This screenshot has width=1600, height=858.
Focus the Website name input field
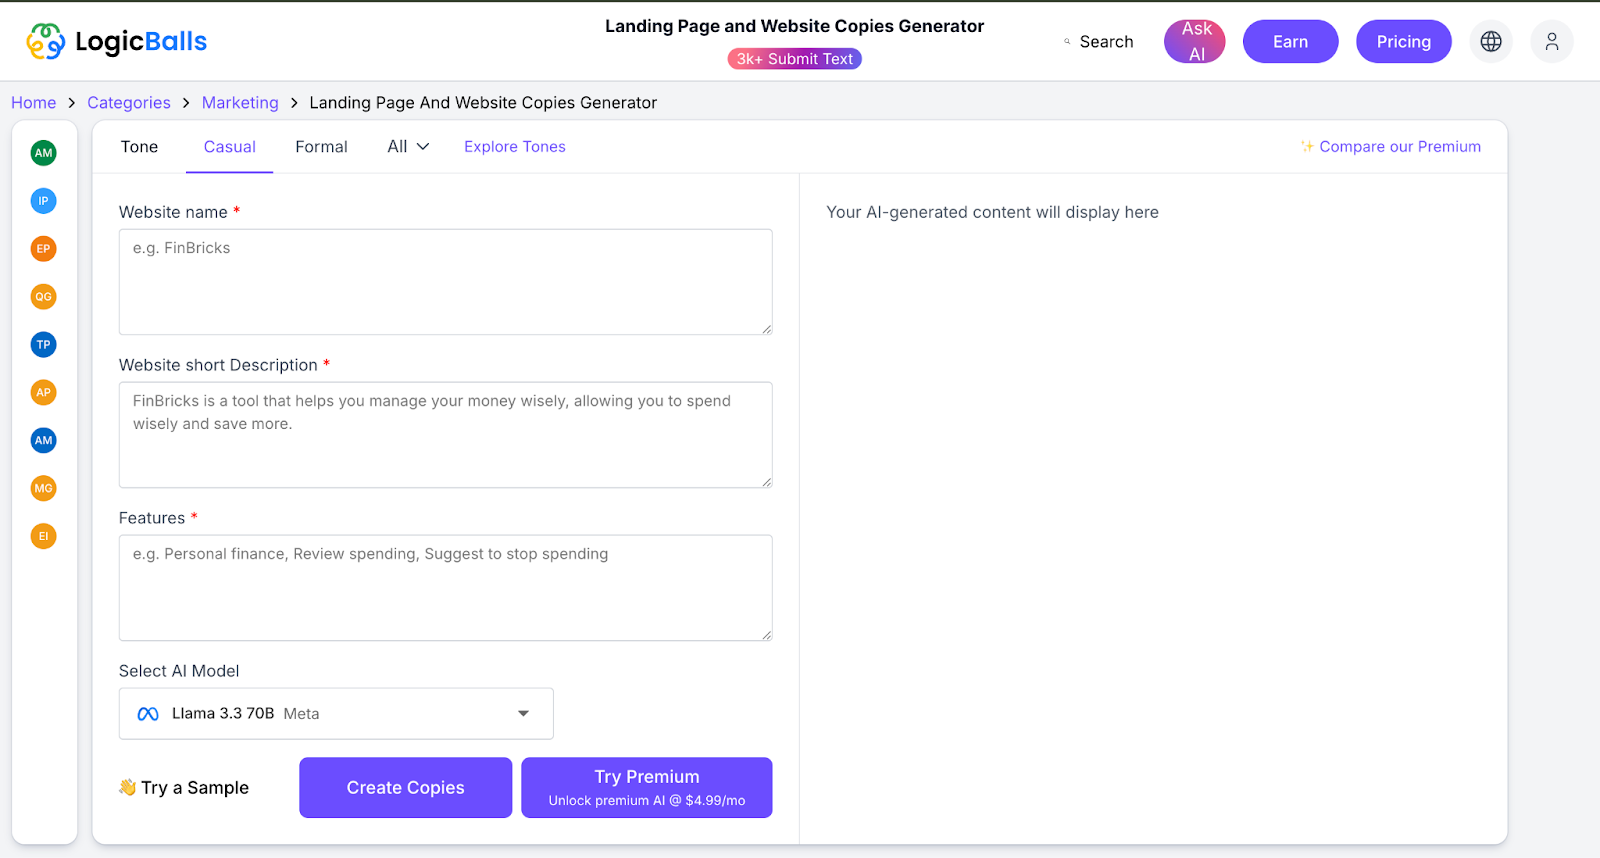[x=445, y=282]
